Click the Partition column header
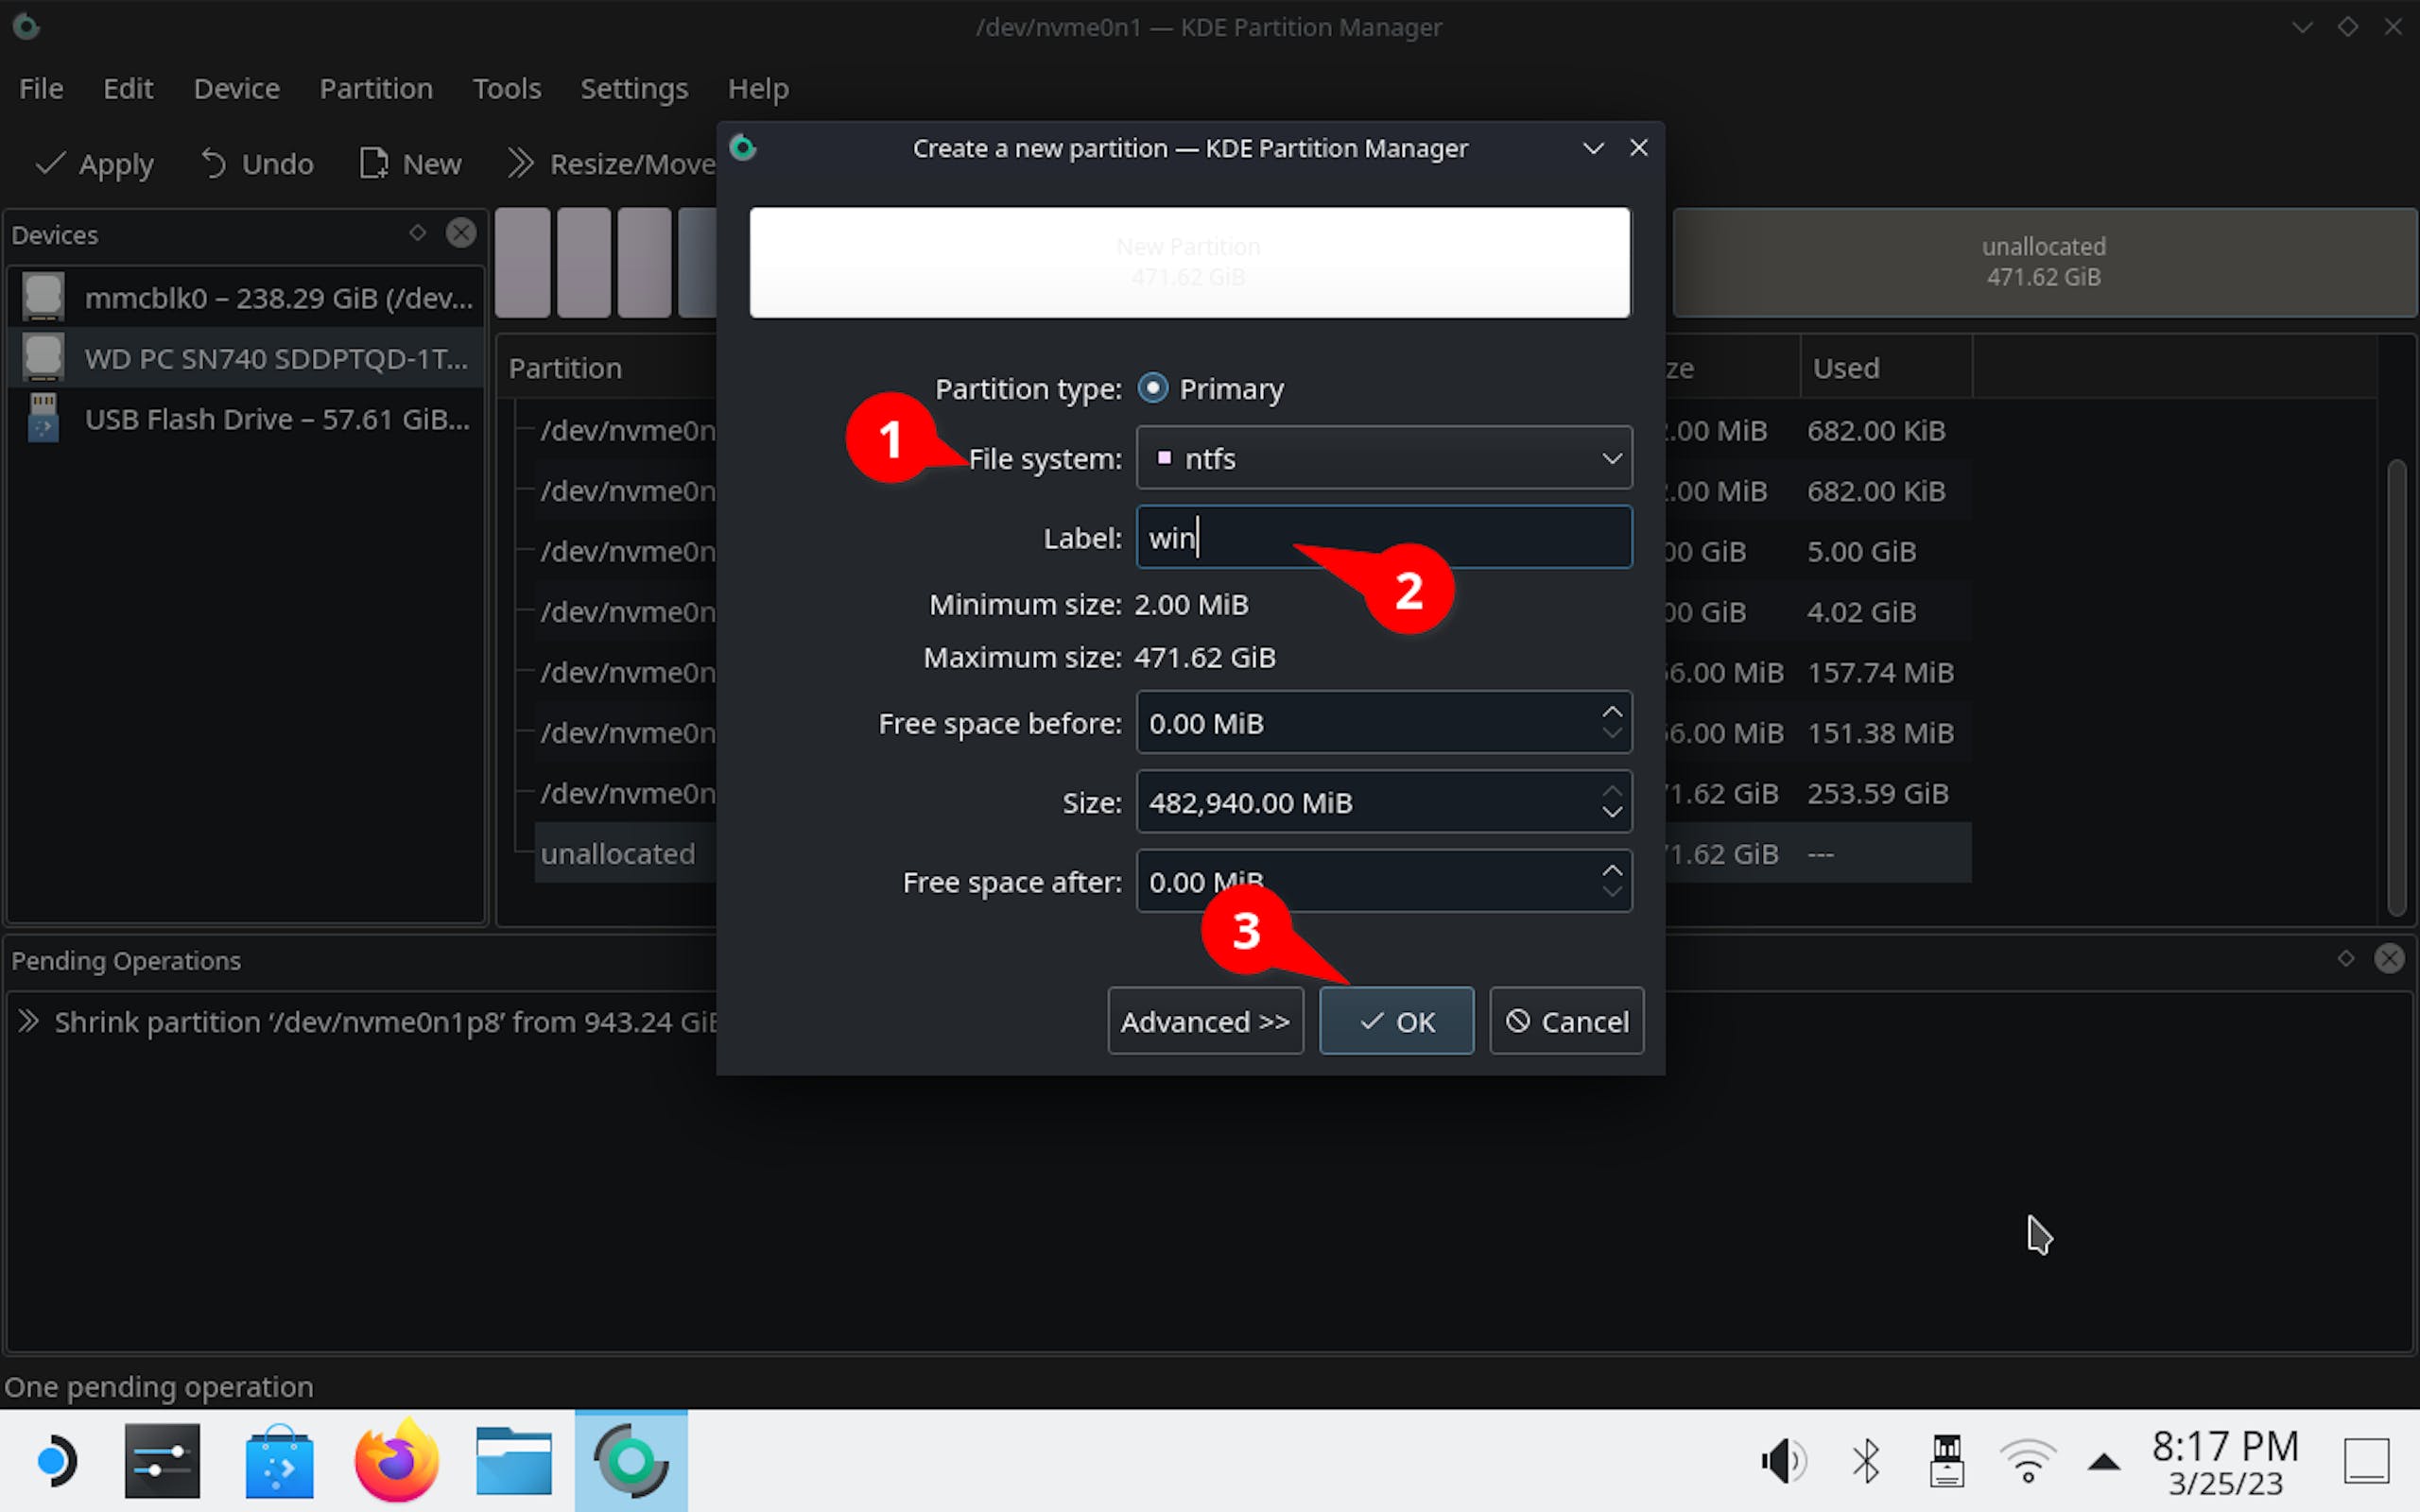 (x=565, y=368)
